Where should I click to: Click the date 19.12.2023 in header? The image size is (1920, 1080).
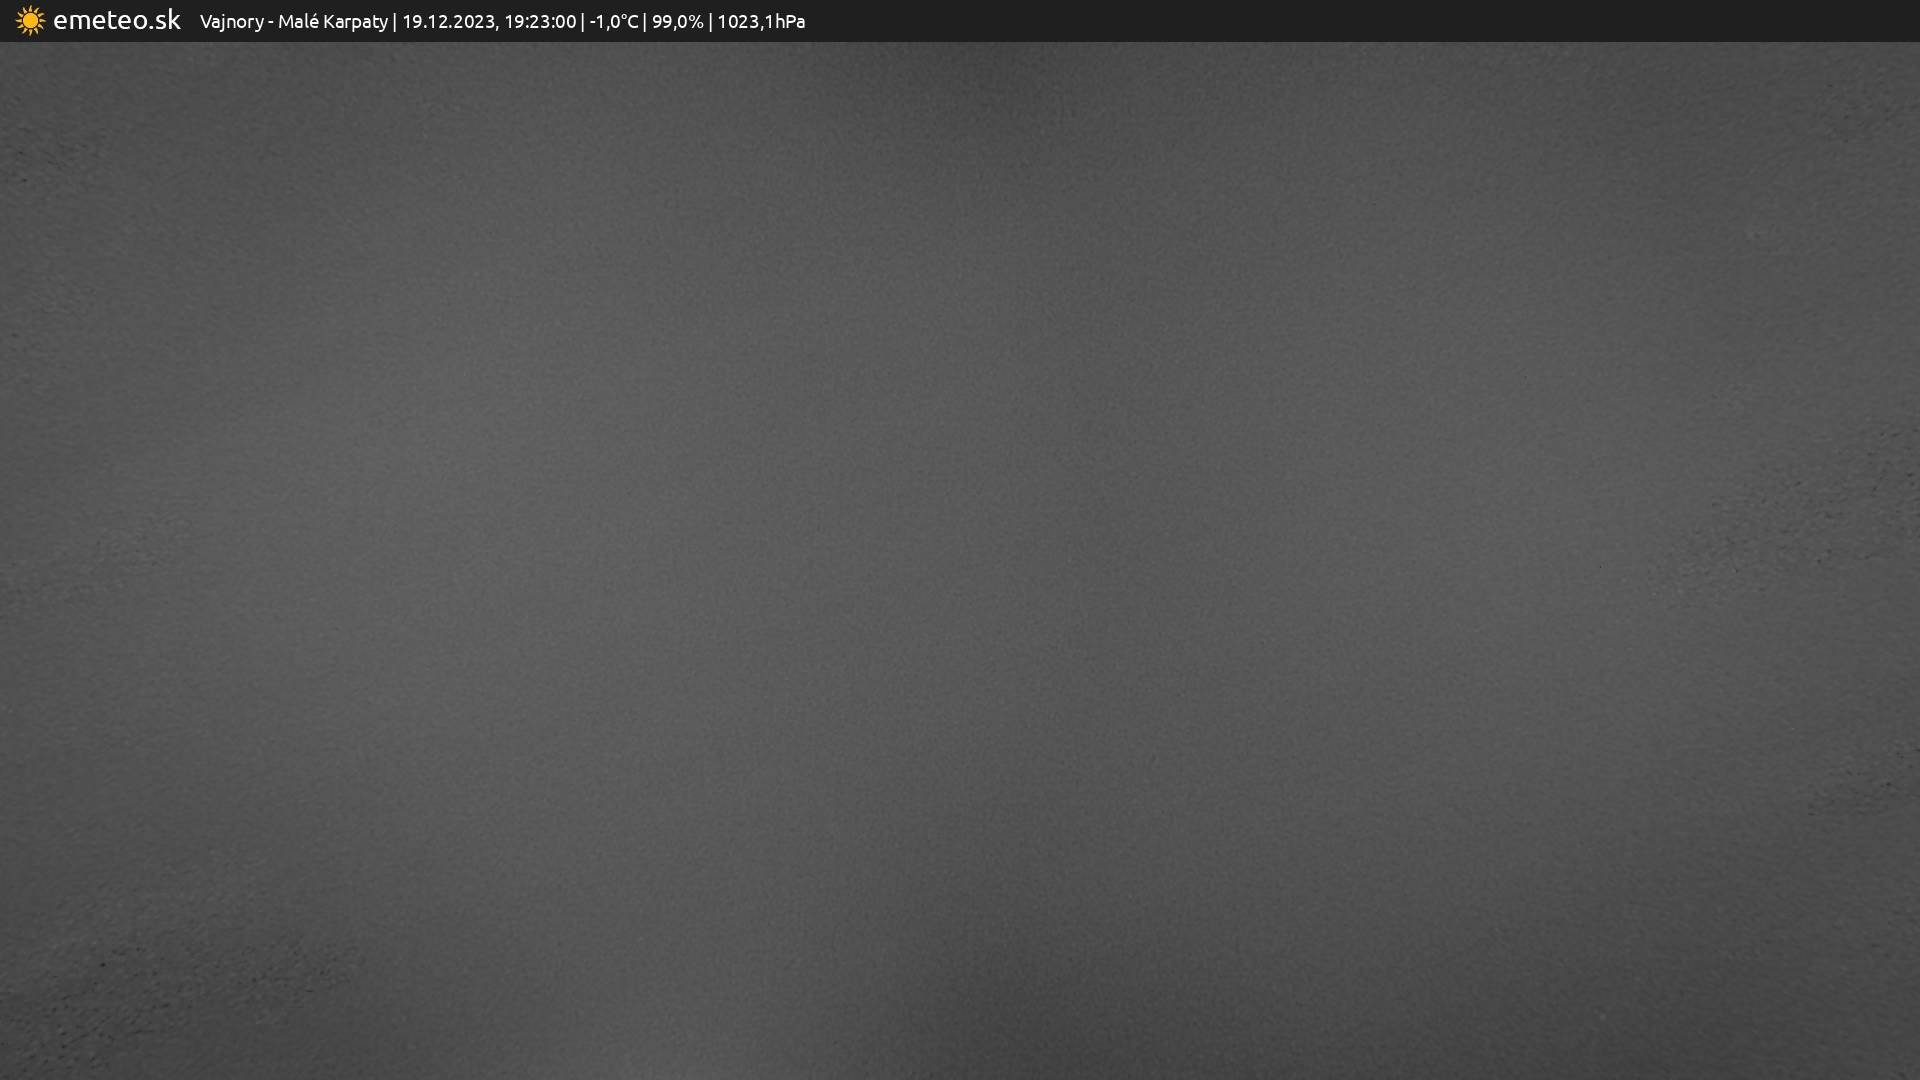click(x=448, y=22)
